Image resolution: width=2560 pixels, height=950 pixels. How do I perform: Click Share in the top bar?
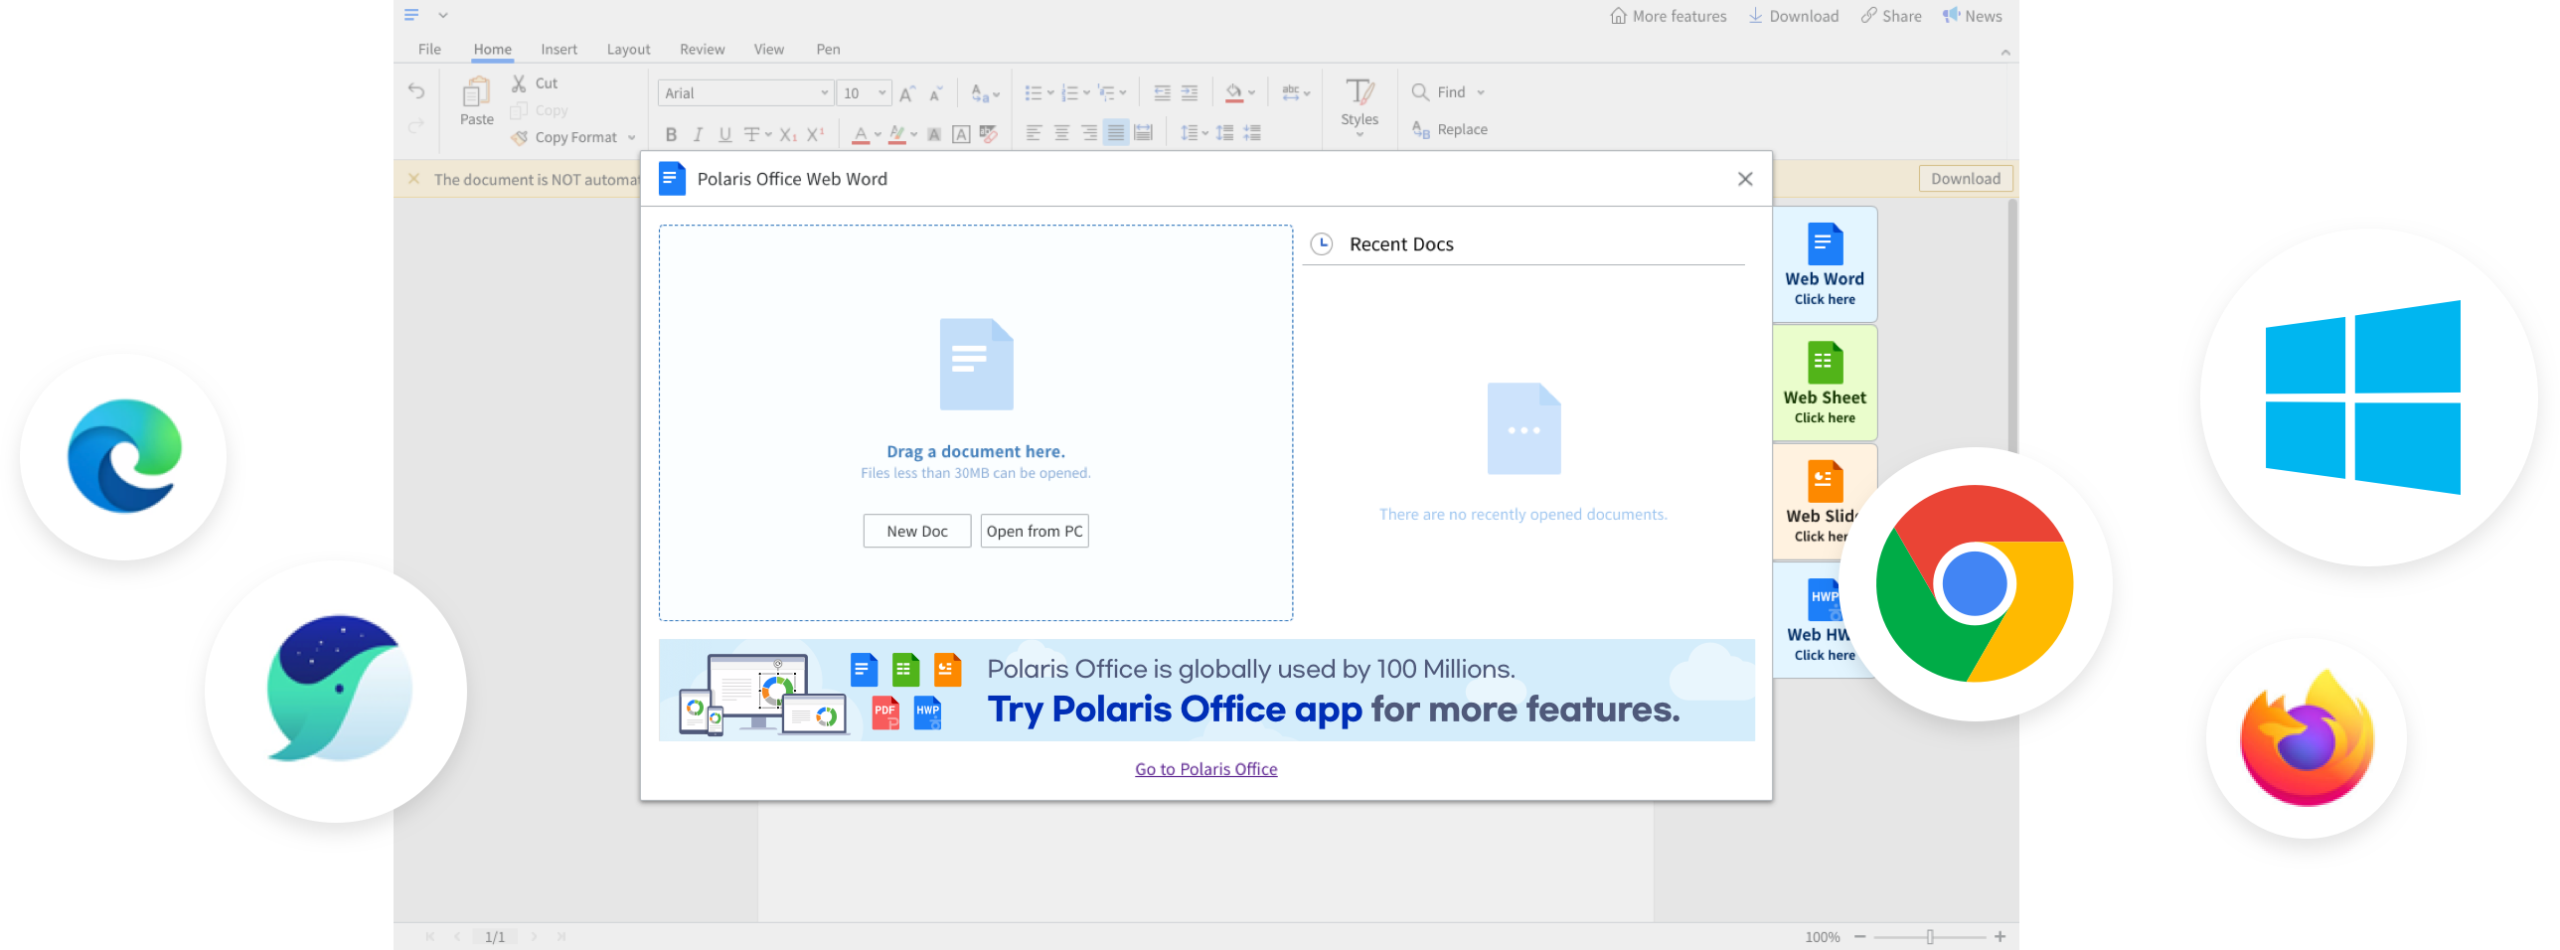click(x=1891, y=16)
